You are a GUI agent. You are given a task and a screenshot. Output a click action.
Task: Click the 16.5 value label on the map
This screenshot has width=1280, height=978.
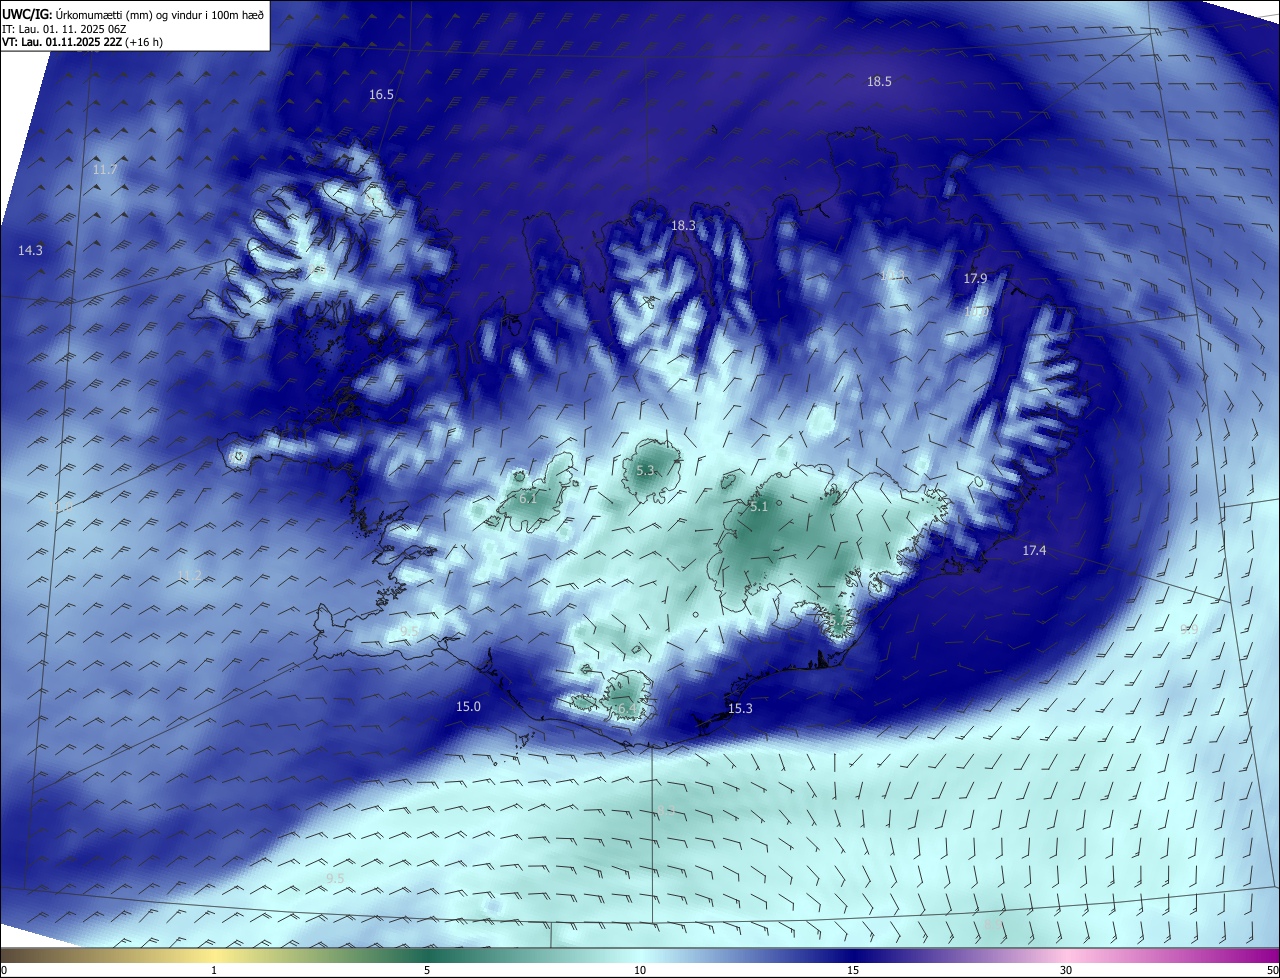click(x=381, y=95)
